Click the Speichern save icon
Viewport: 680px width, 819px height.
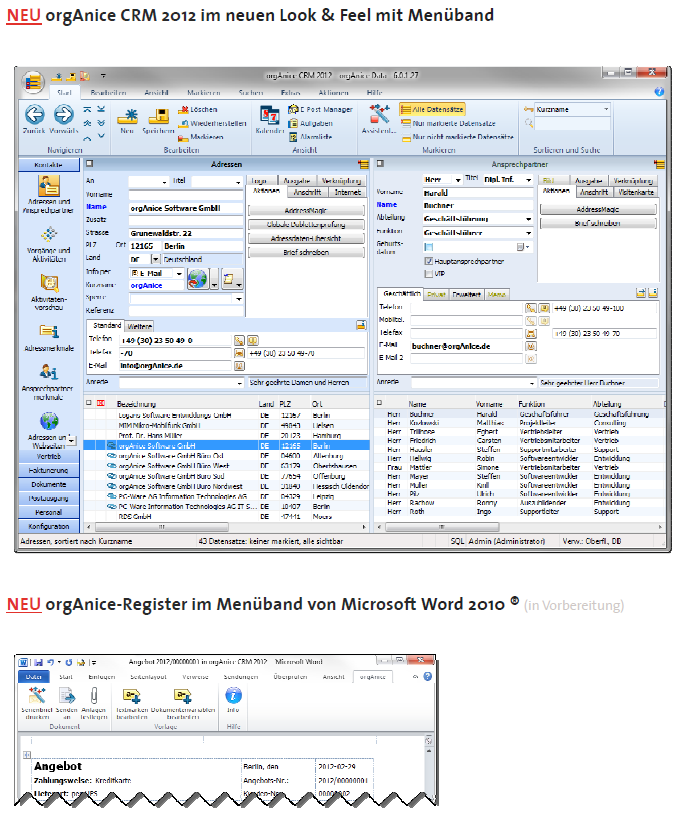[159, 116]
